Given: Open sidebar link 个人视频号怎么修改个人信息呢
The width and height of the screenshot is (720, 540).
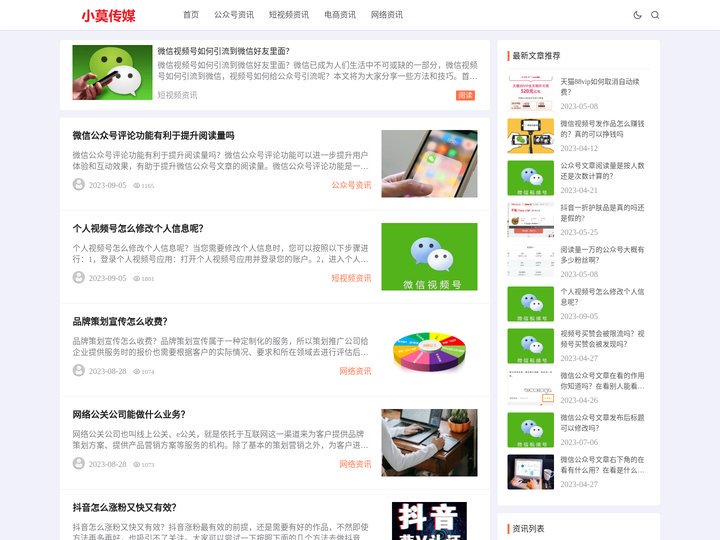Looking at the screenshot, I should (x=602, y=297).
